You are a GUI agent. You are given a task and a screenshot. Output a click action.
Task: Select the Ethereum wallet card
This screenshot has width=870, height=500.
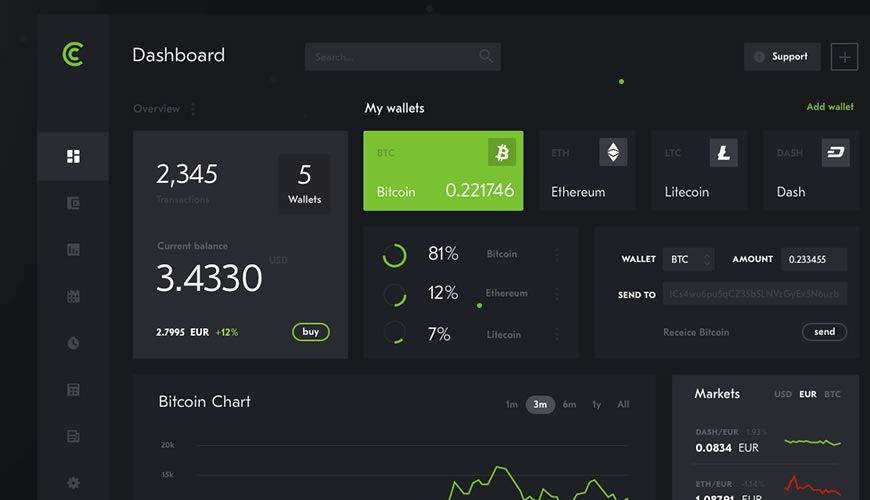point(588,171)
